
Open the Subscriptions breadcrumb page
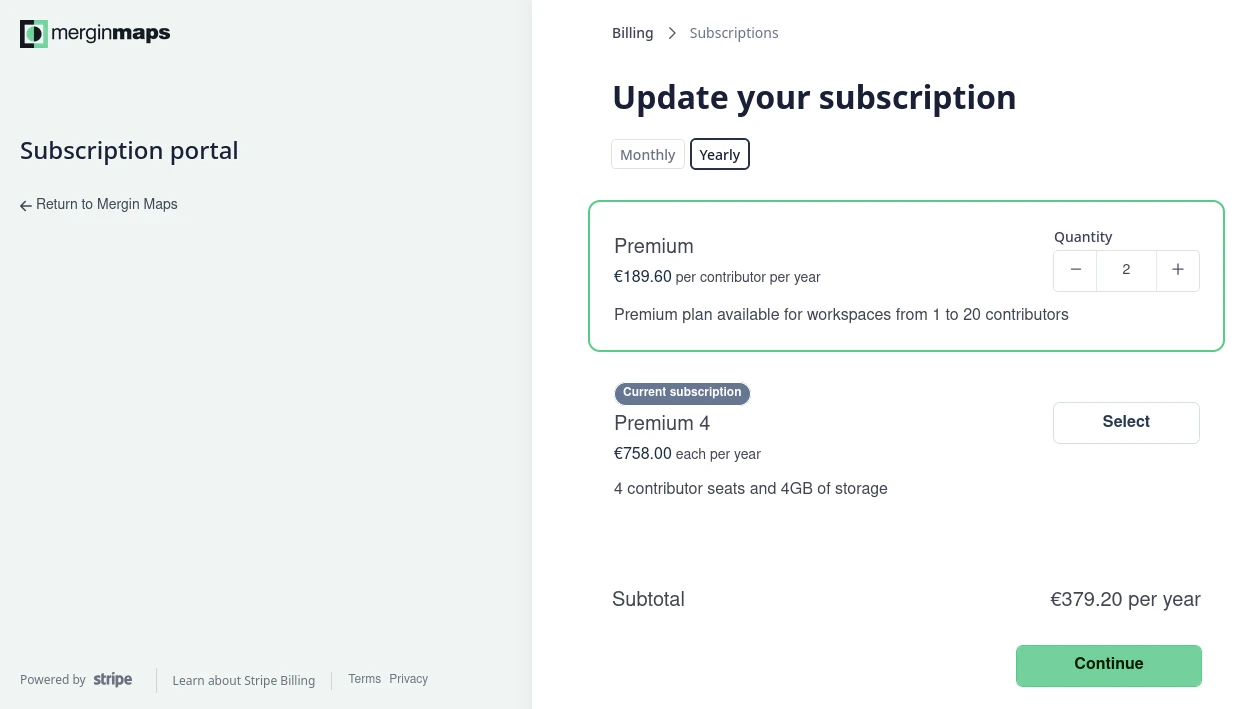point(734,32)
